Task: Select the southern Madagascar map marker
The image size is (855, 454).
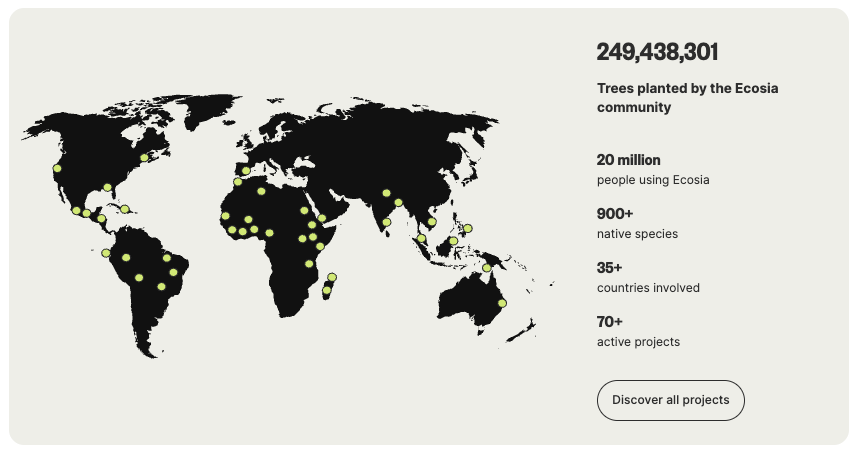Action: (327, 290)
